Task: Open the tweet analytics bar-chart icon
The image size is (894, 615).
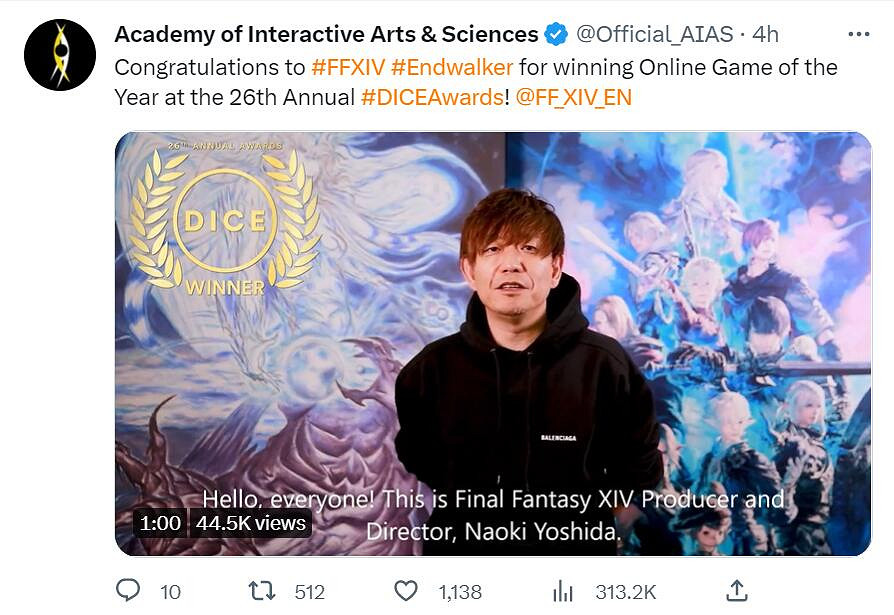Action: tap(564, 591)
